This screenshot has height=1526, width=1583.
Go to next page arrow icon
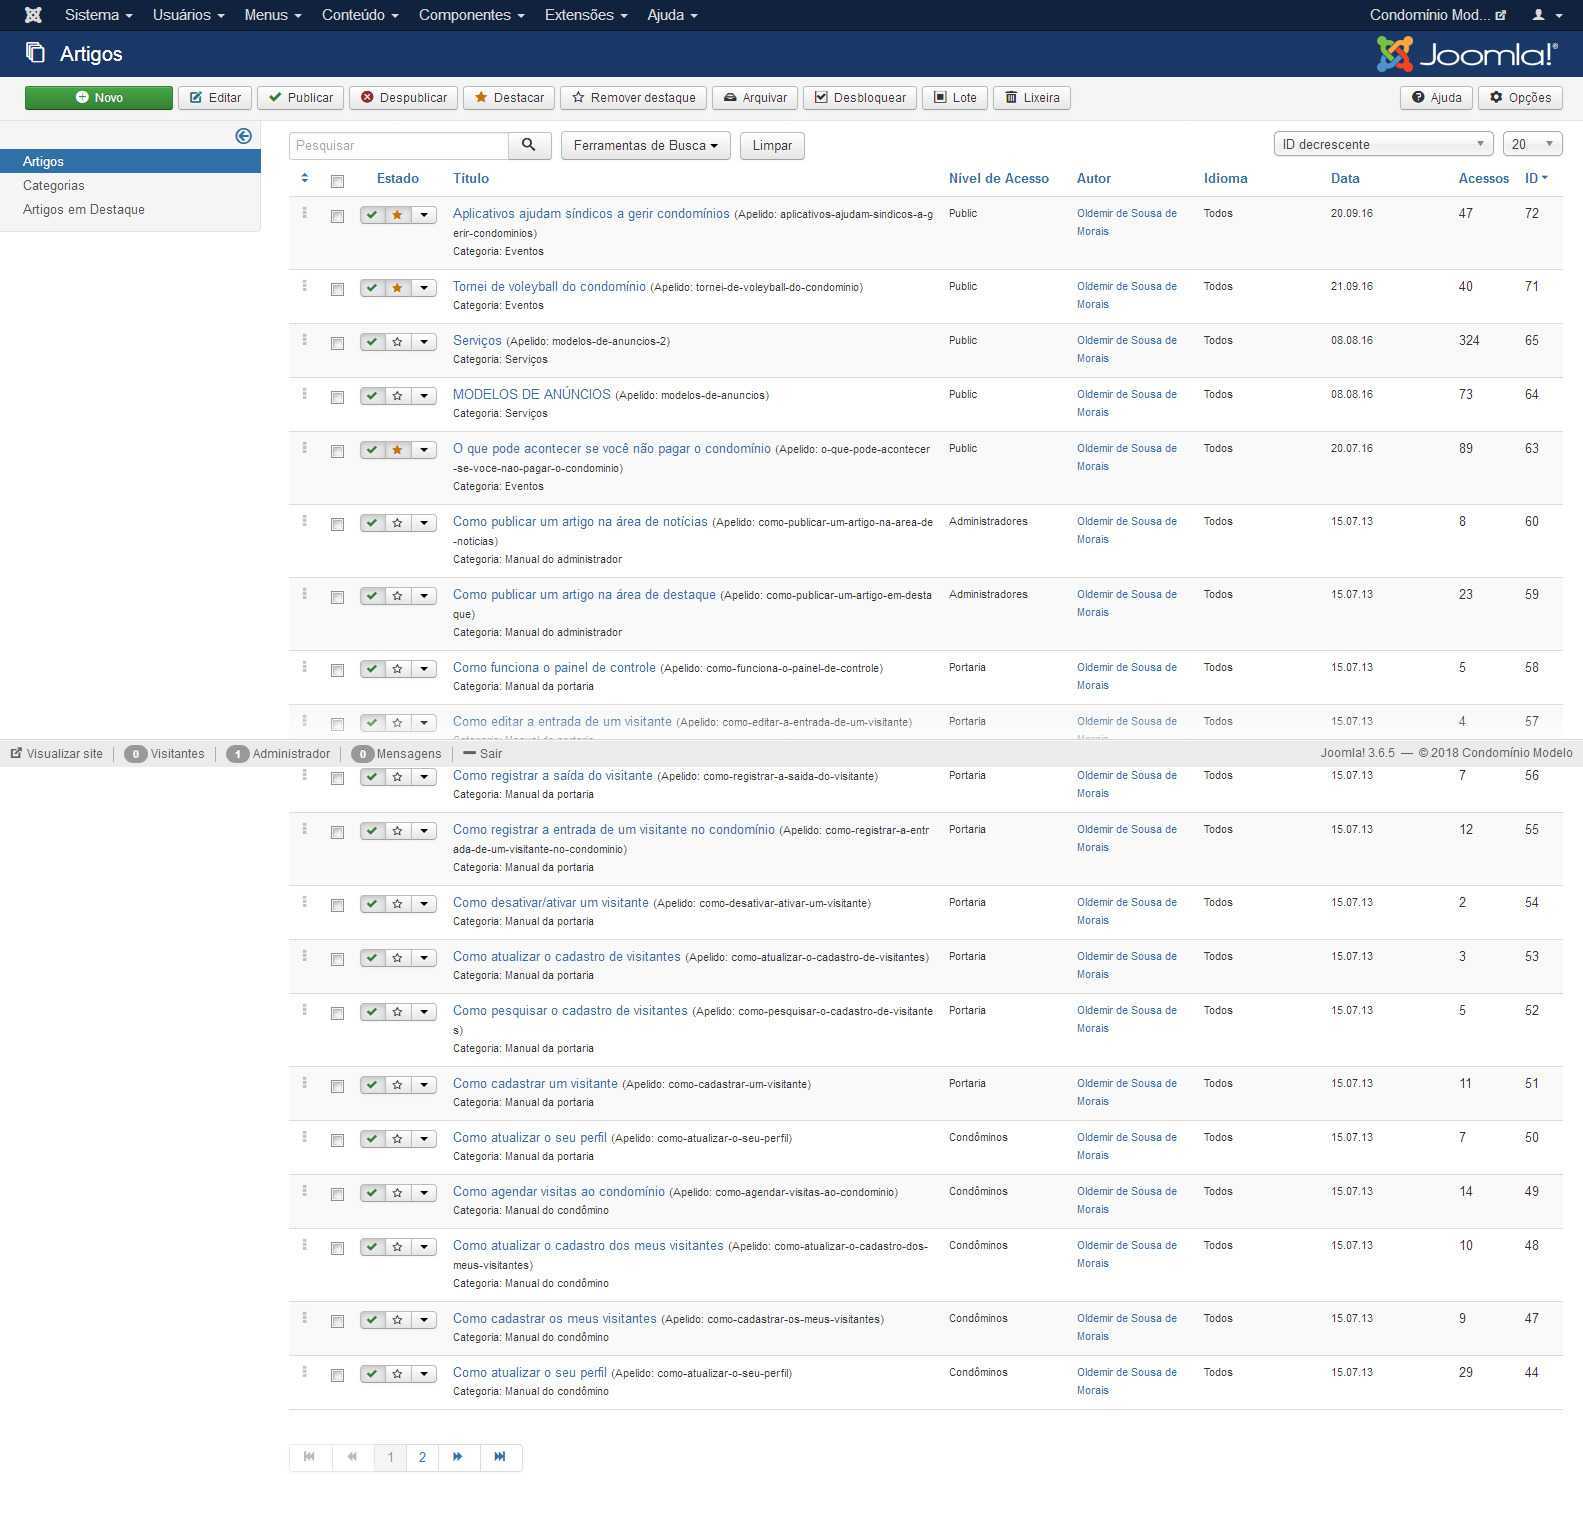click(x=458, y=1457)
